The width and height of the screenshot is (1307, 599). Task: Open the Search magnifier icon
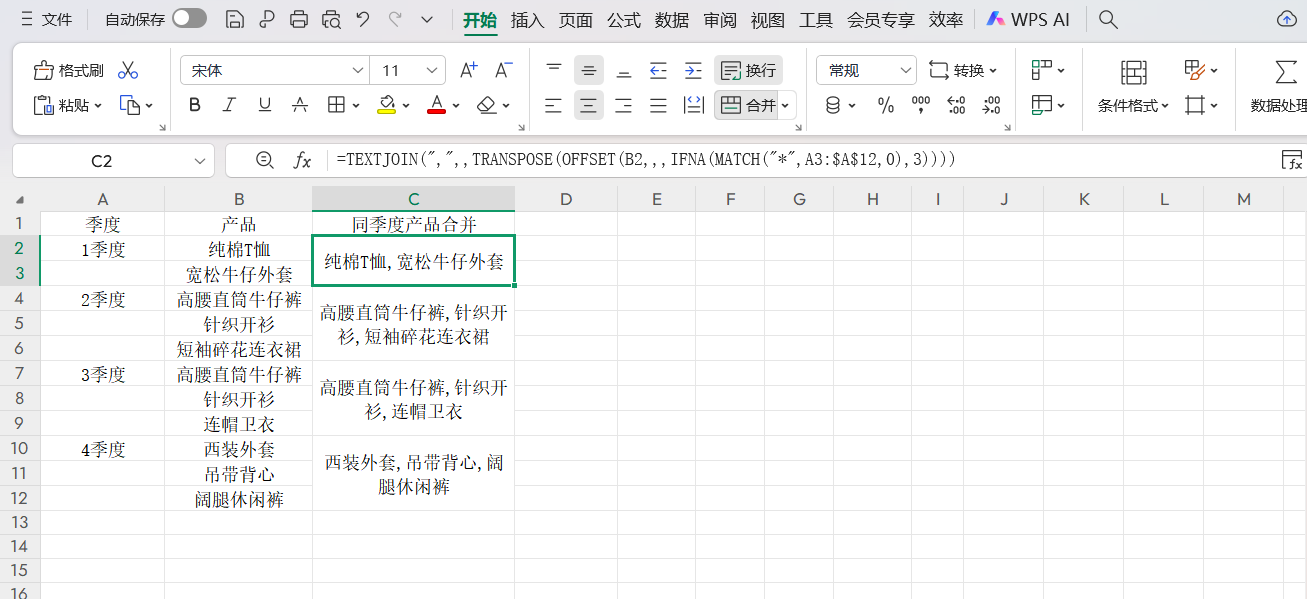coord(1107,18)
